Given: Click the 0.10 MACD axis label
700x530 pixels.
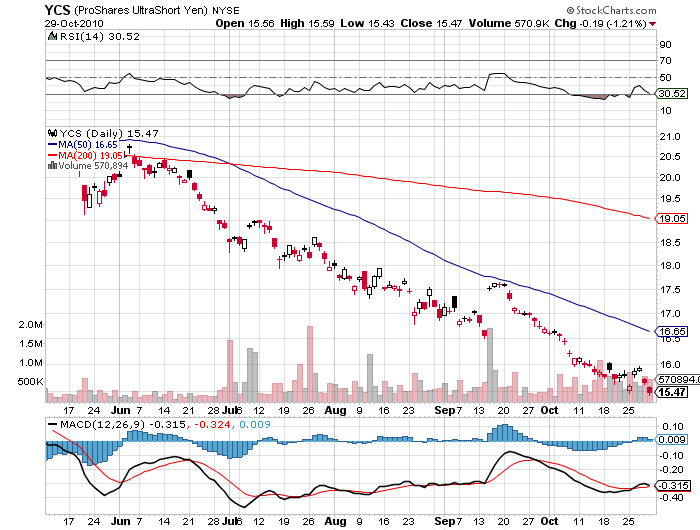Looking at the screenshot, I should [x=673, y=426].
